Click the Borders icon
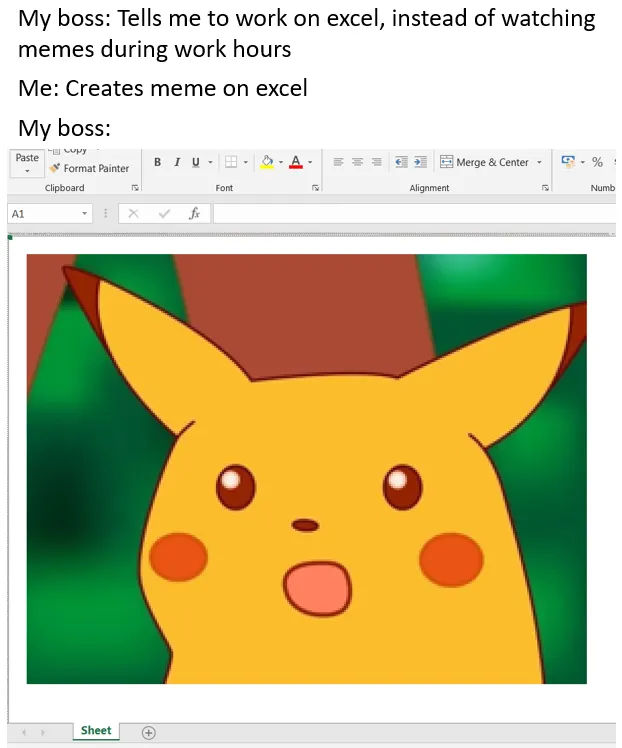This screenshot has height=748, width=622. coord(231,162)
